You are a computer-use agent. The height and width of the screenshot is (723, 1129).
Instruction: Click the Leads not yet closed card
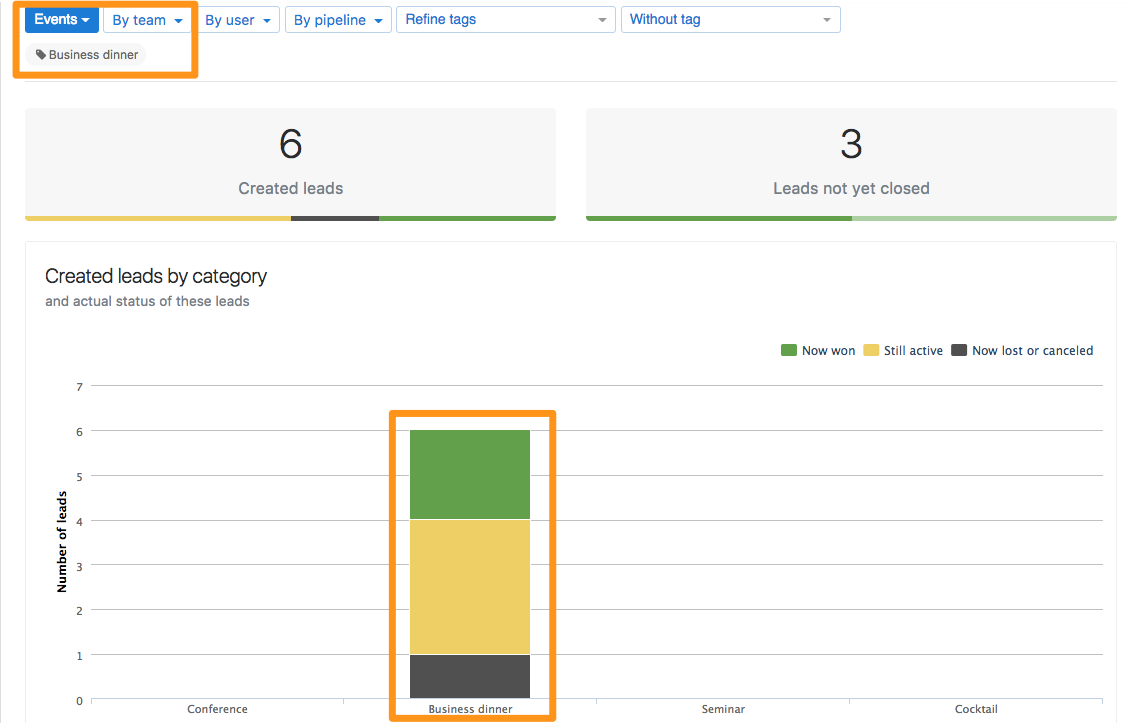(851, 163)
